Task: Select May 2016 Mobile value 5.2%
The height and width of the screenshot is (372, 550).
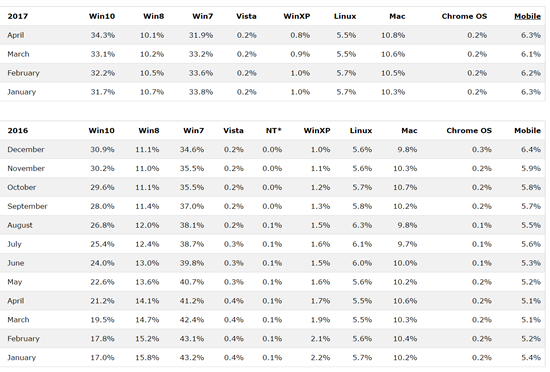Action: click(531, 282)
